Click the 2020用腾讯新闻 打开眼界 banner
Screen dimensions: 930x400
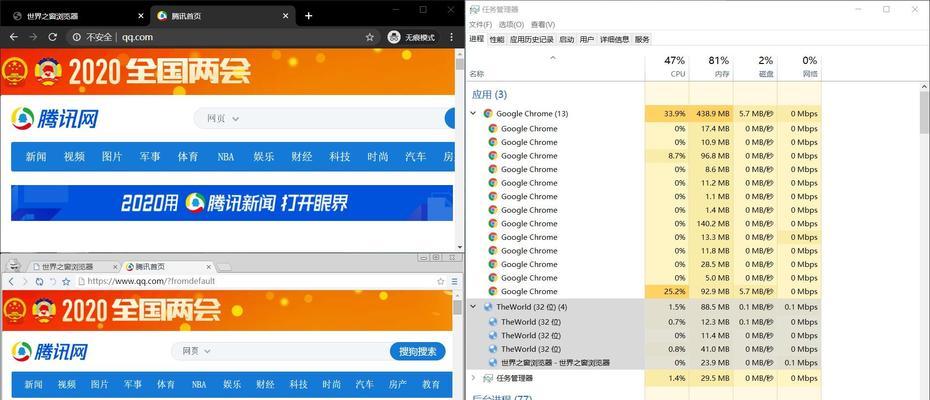[x=232, y=203]
